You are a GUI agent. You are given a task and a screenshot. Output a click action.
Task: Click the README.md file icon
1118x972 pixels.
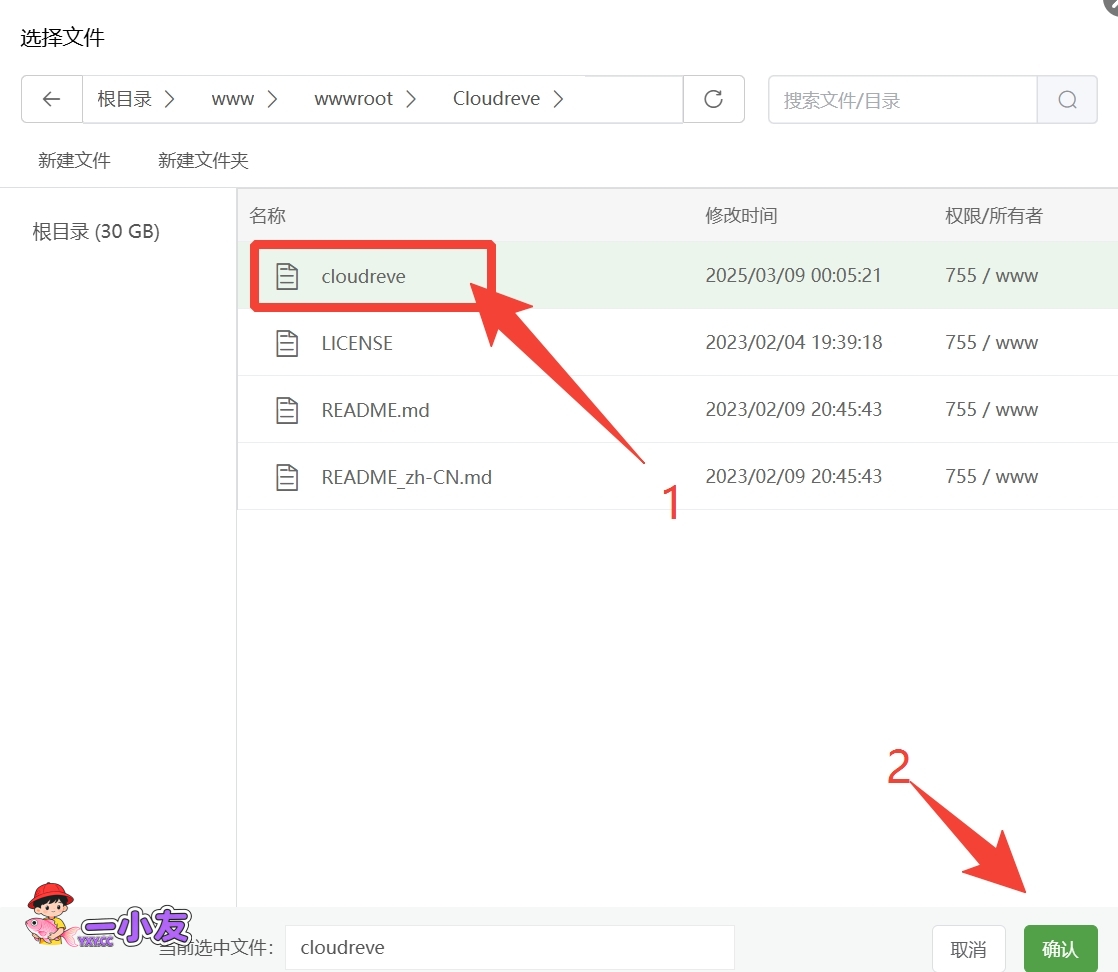click(x=287, y=410)
